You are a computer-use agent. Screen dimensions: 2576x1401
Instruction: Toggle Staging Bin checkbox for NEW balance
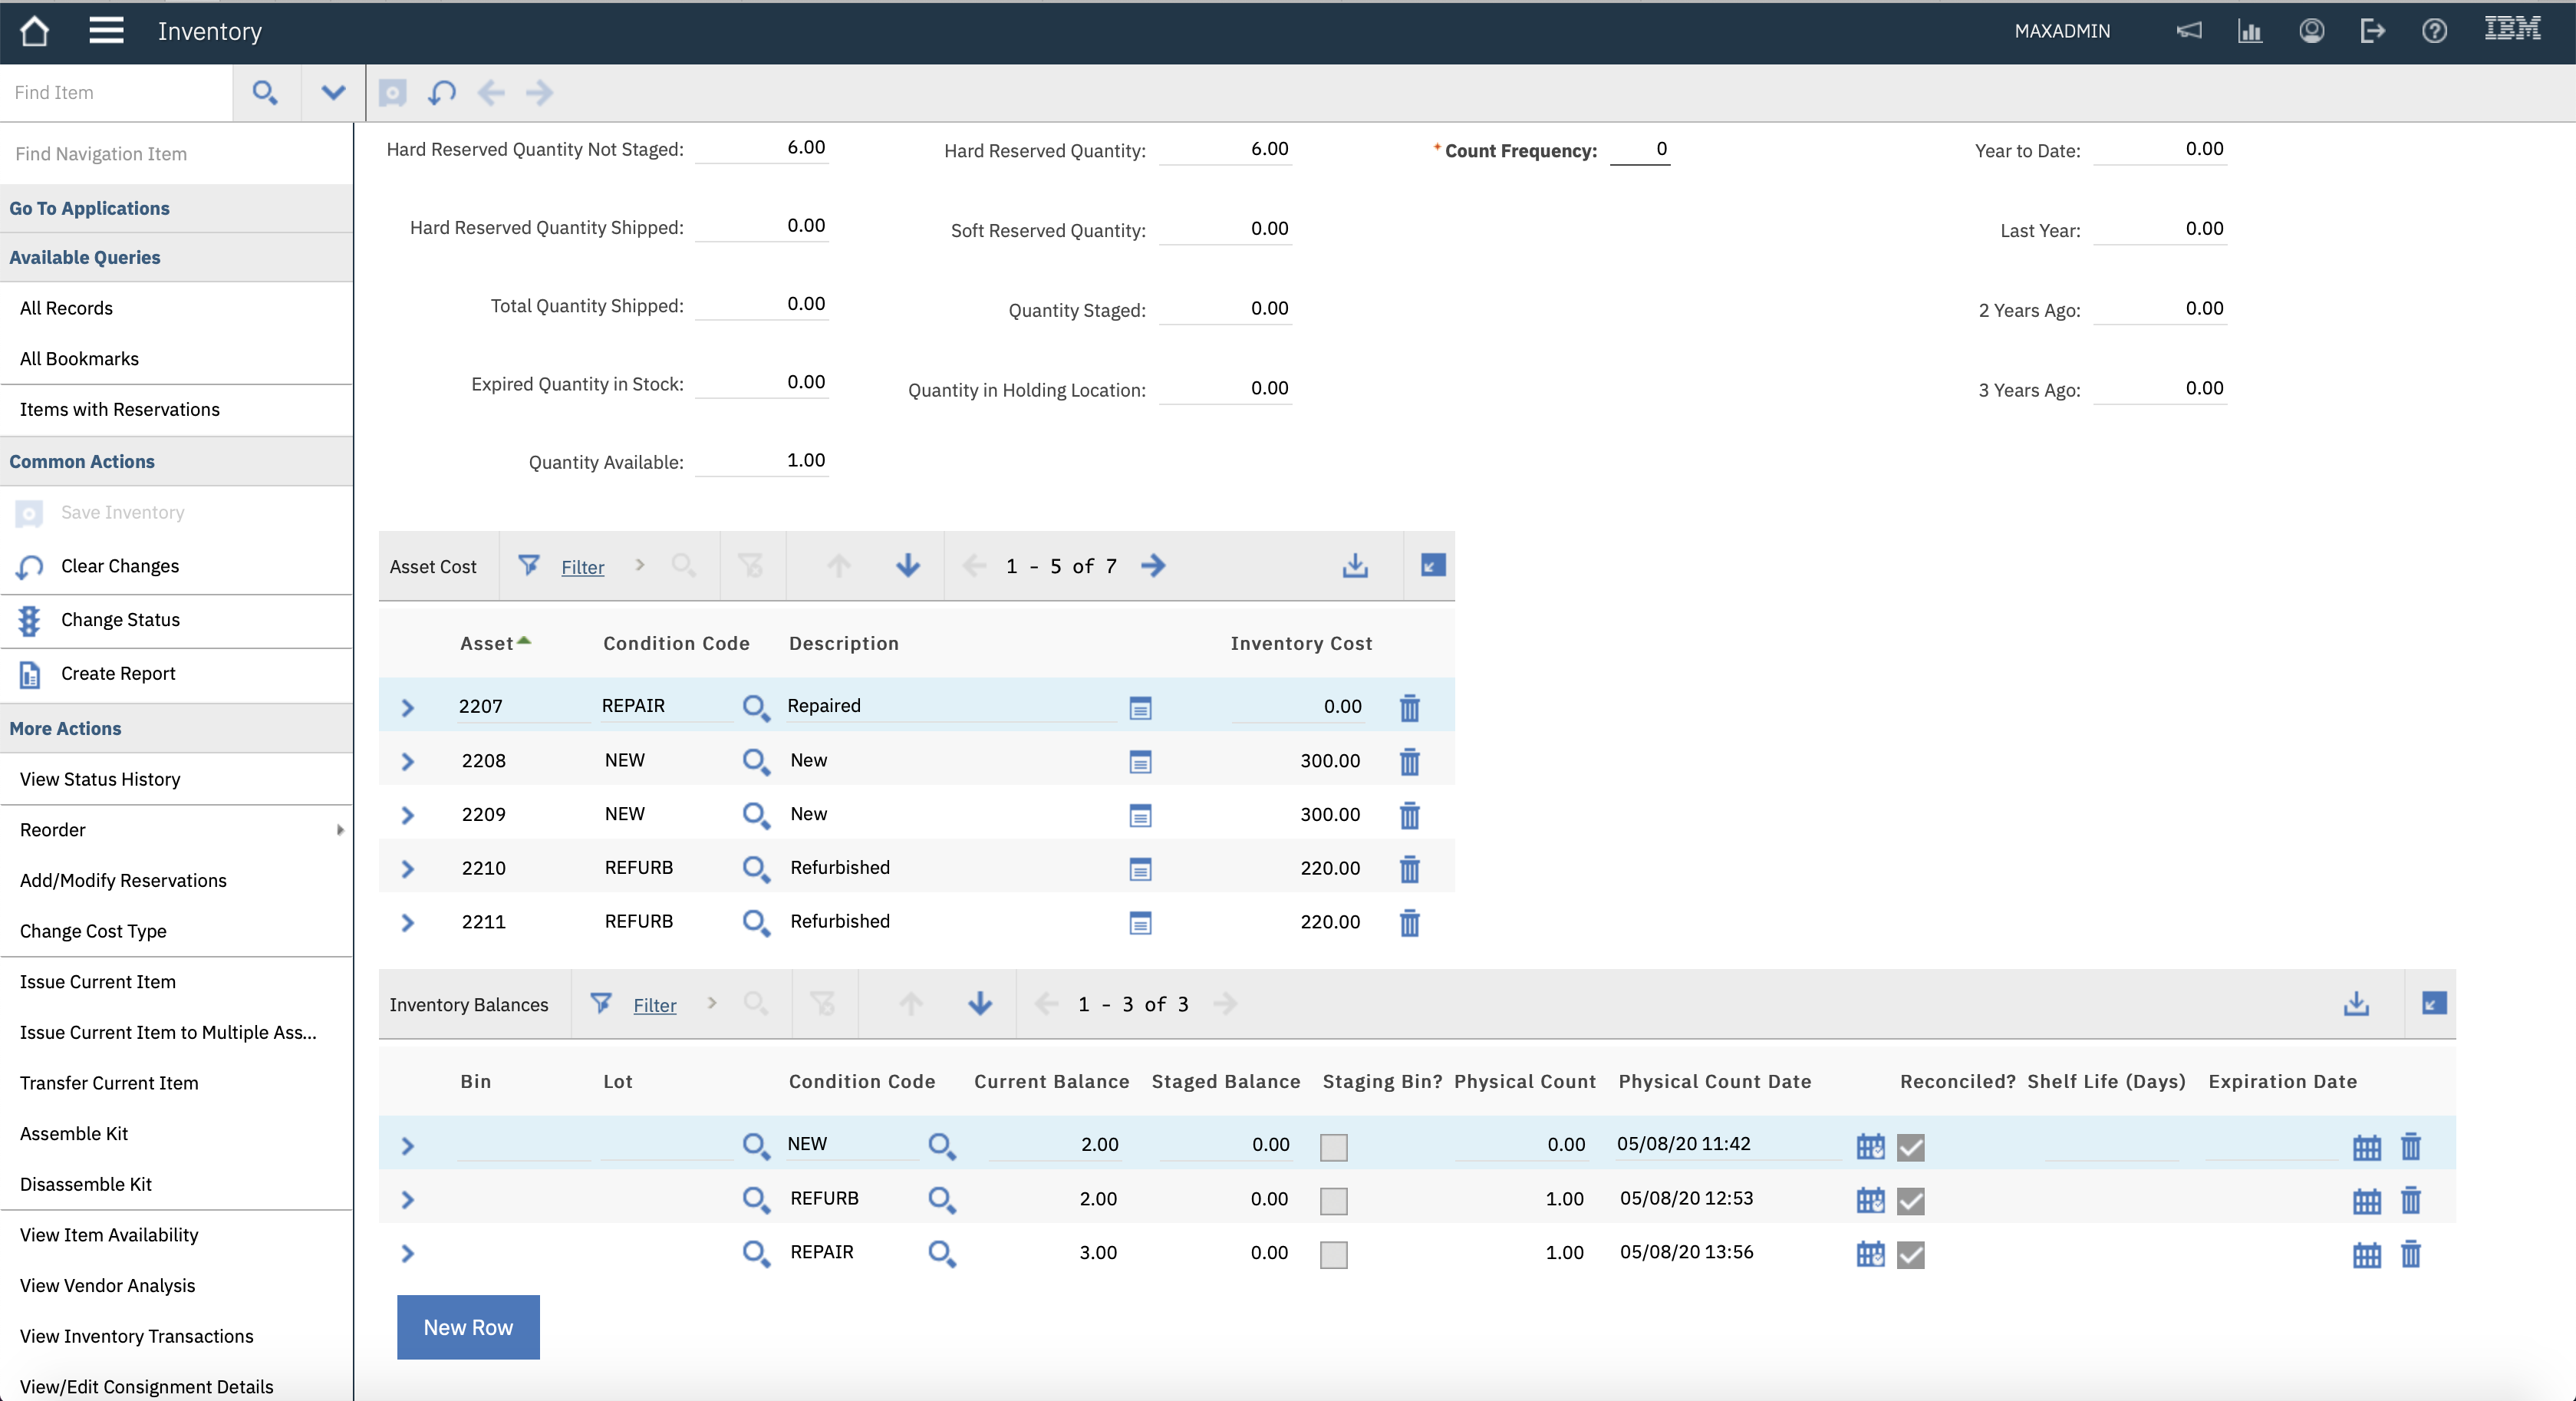(x=1333, y=1146)
